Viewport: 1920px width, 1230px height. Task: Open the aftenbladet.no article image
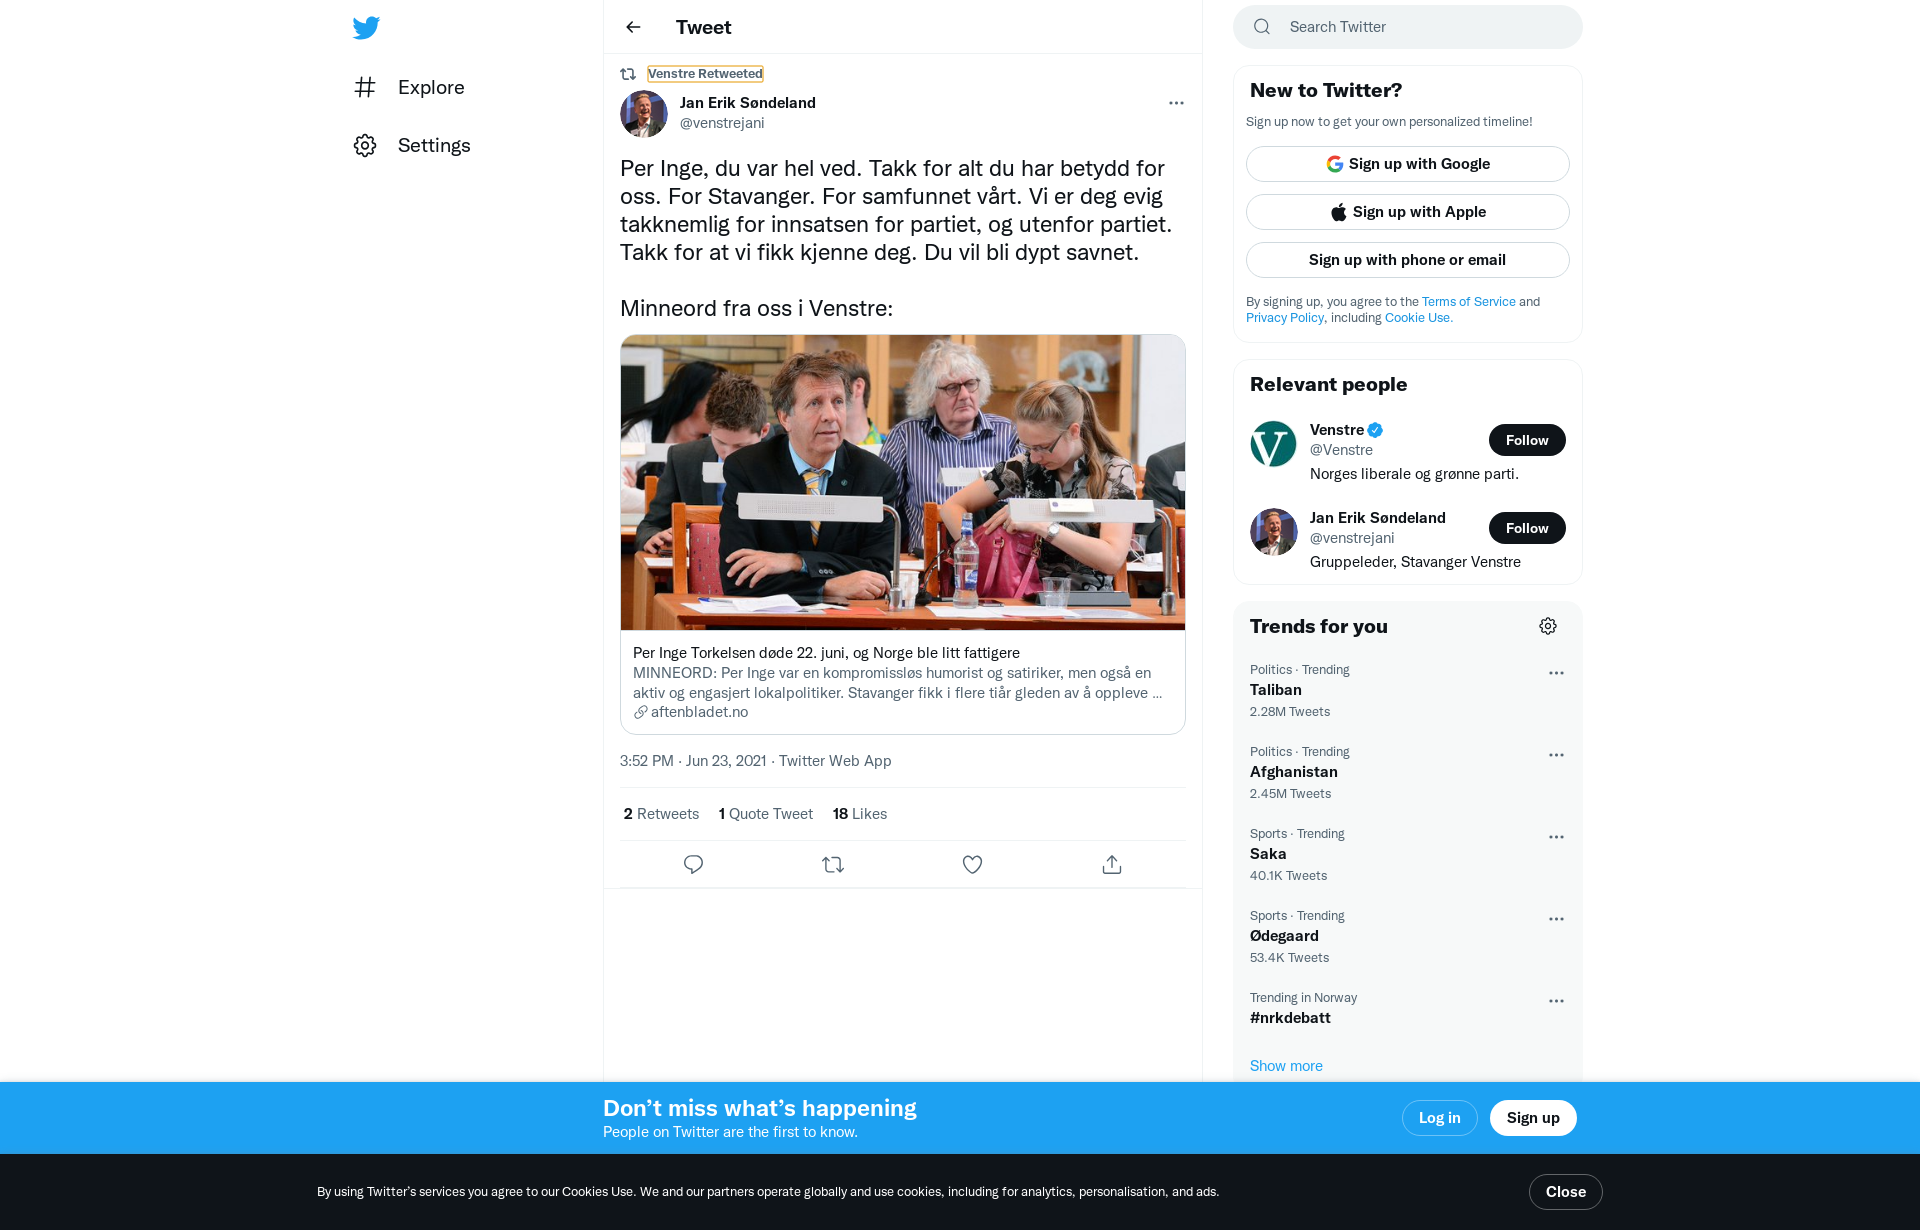tap(903, 482)
